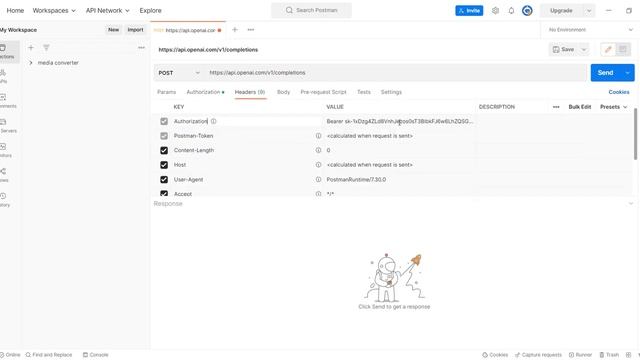
Task: Click info icon in Postman-Token row
Action: coord(318,136)
